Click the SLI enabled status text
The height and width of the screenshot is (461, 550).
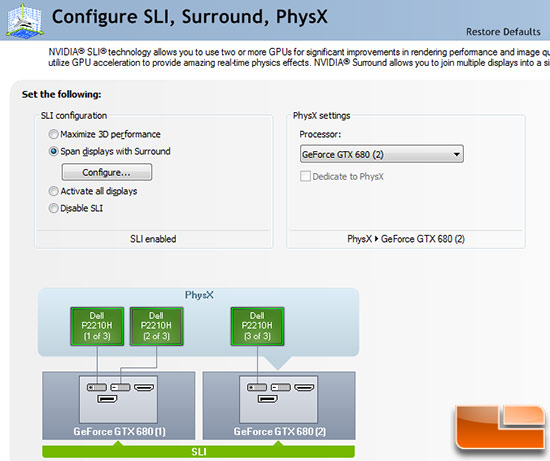pyautogui.click(x=153, y=239)
